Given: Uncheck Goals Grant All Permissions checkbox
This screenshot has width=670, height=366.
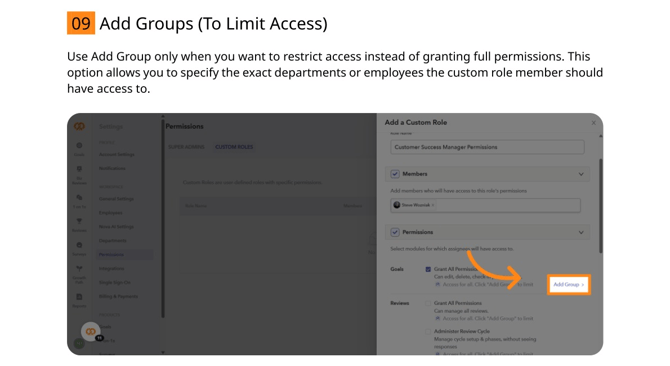Looking at the screenshot, I should [x=428, y=269].
